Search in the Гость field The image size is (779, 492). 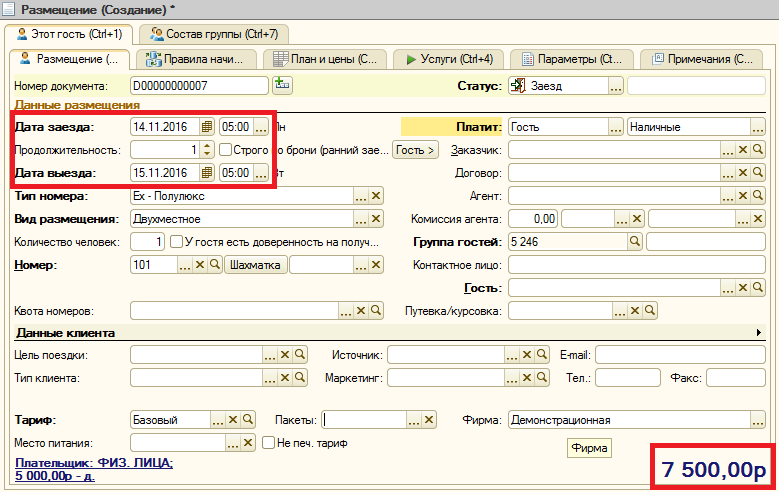(x=758, y=287)
